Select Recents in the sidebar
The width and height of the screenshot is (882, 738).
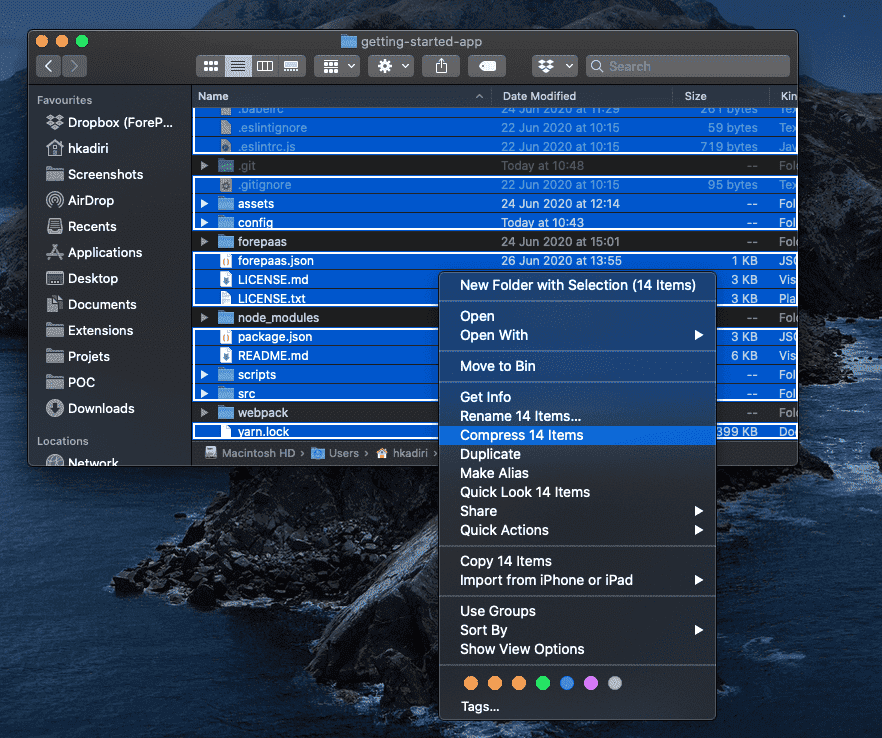click(82, 226)
